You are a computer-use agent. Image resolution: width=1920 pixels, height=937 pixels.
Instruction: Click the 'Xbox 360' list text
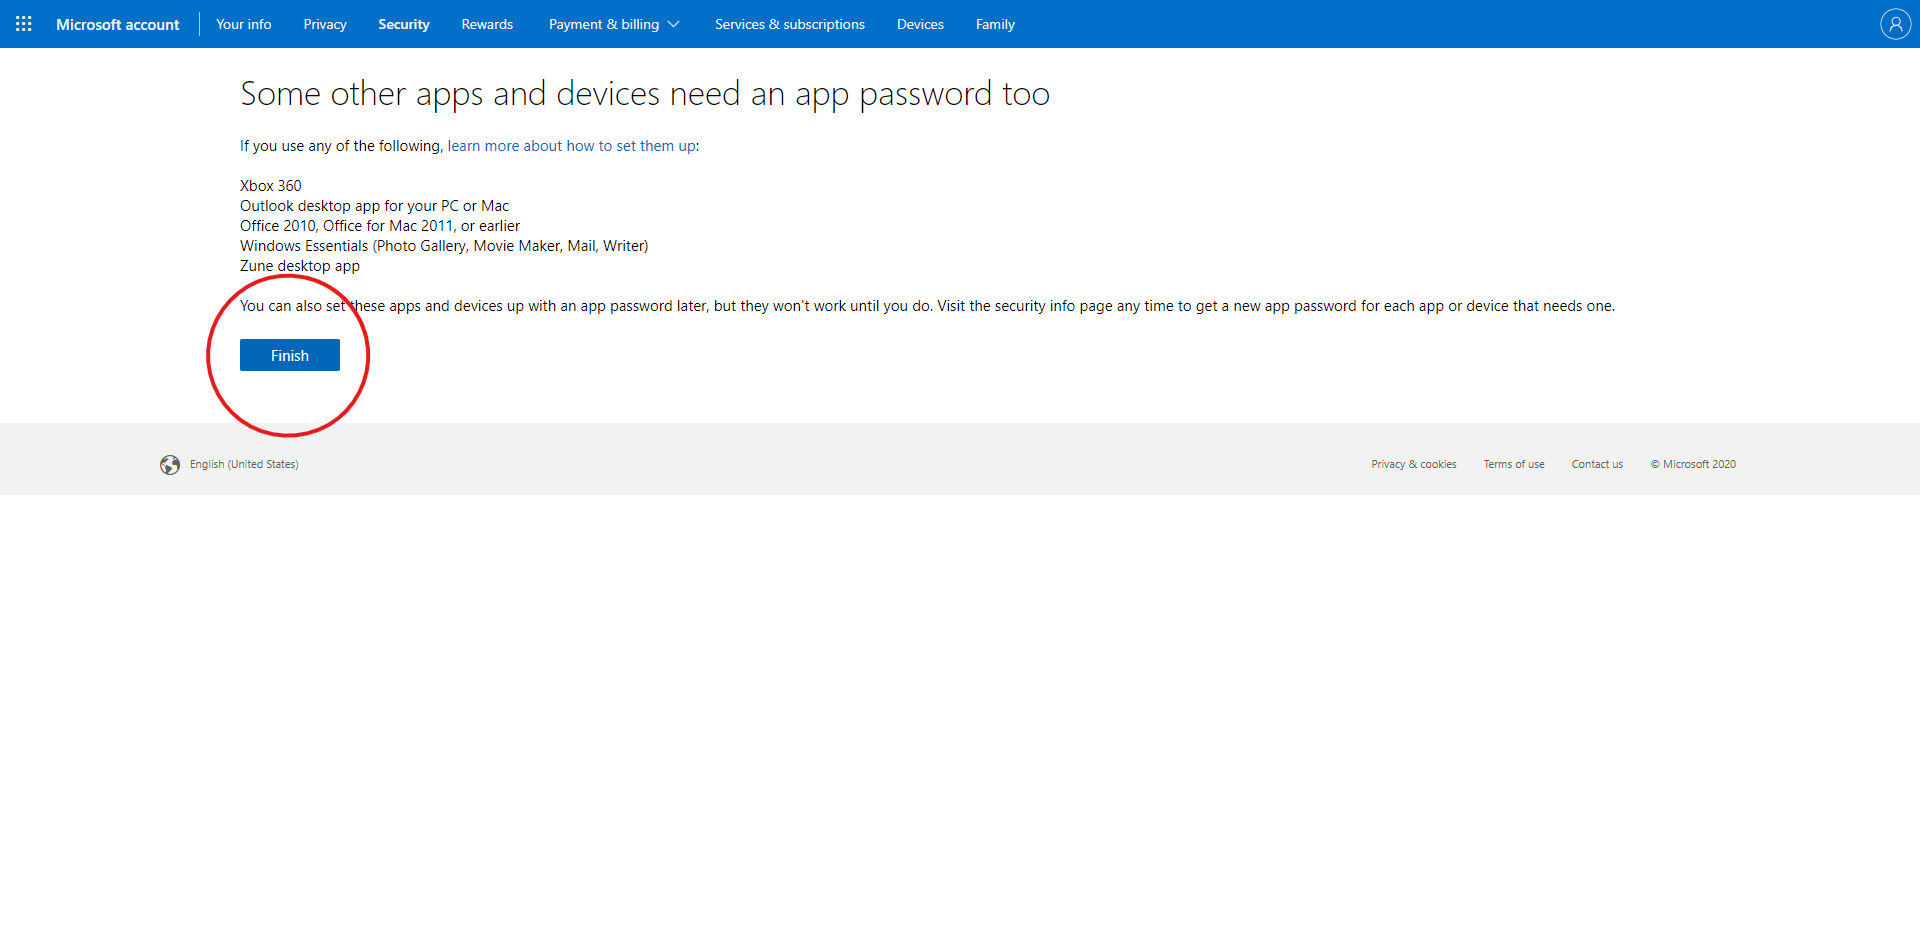click(271, 186)
